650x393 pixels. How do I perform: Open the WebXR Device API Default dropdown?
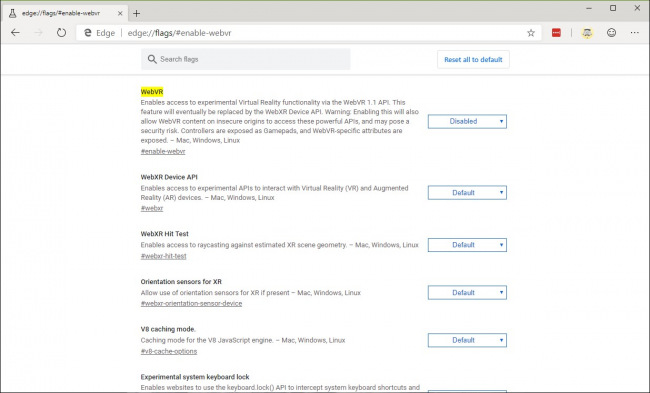(x=467, y=193)
